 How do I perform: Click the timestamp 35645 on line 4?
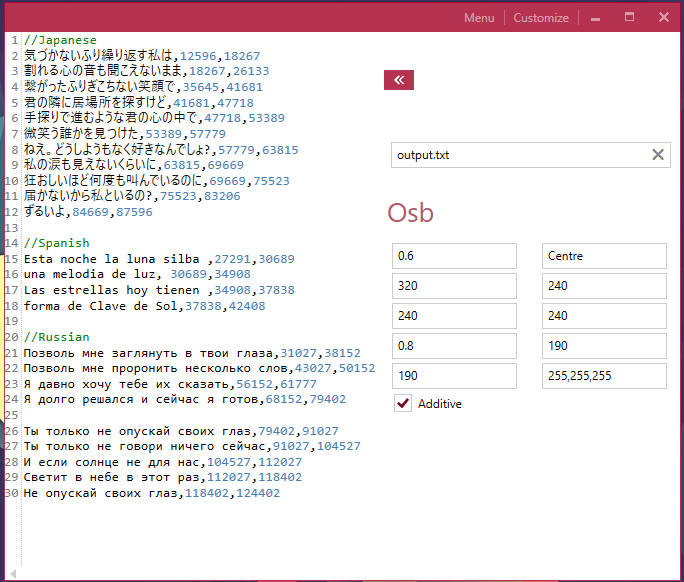coord(201,87)
